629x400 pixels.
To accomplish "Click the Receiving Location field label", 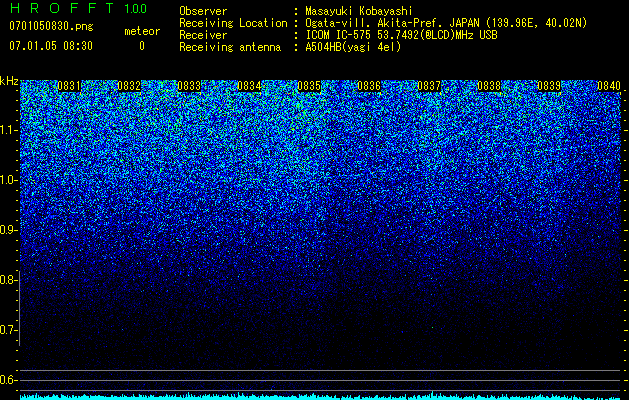I will tap(233, 23).
